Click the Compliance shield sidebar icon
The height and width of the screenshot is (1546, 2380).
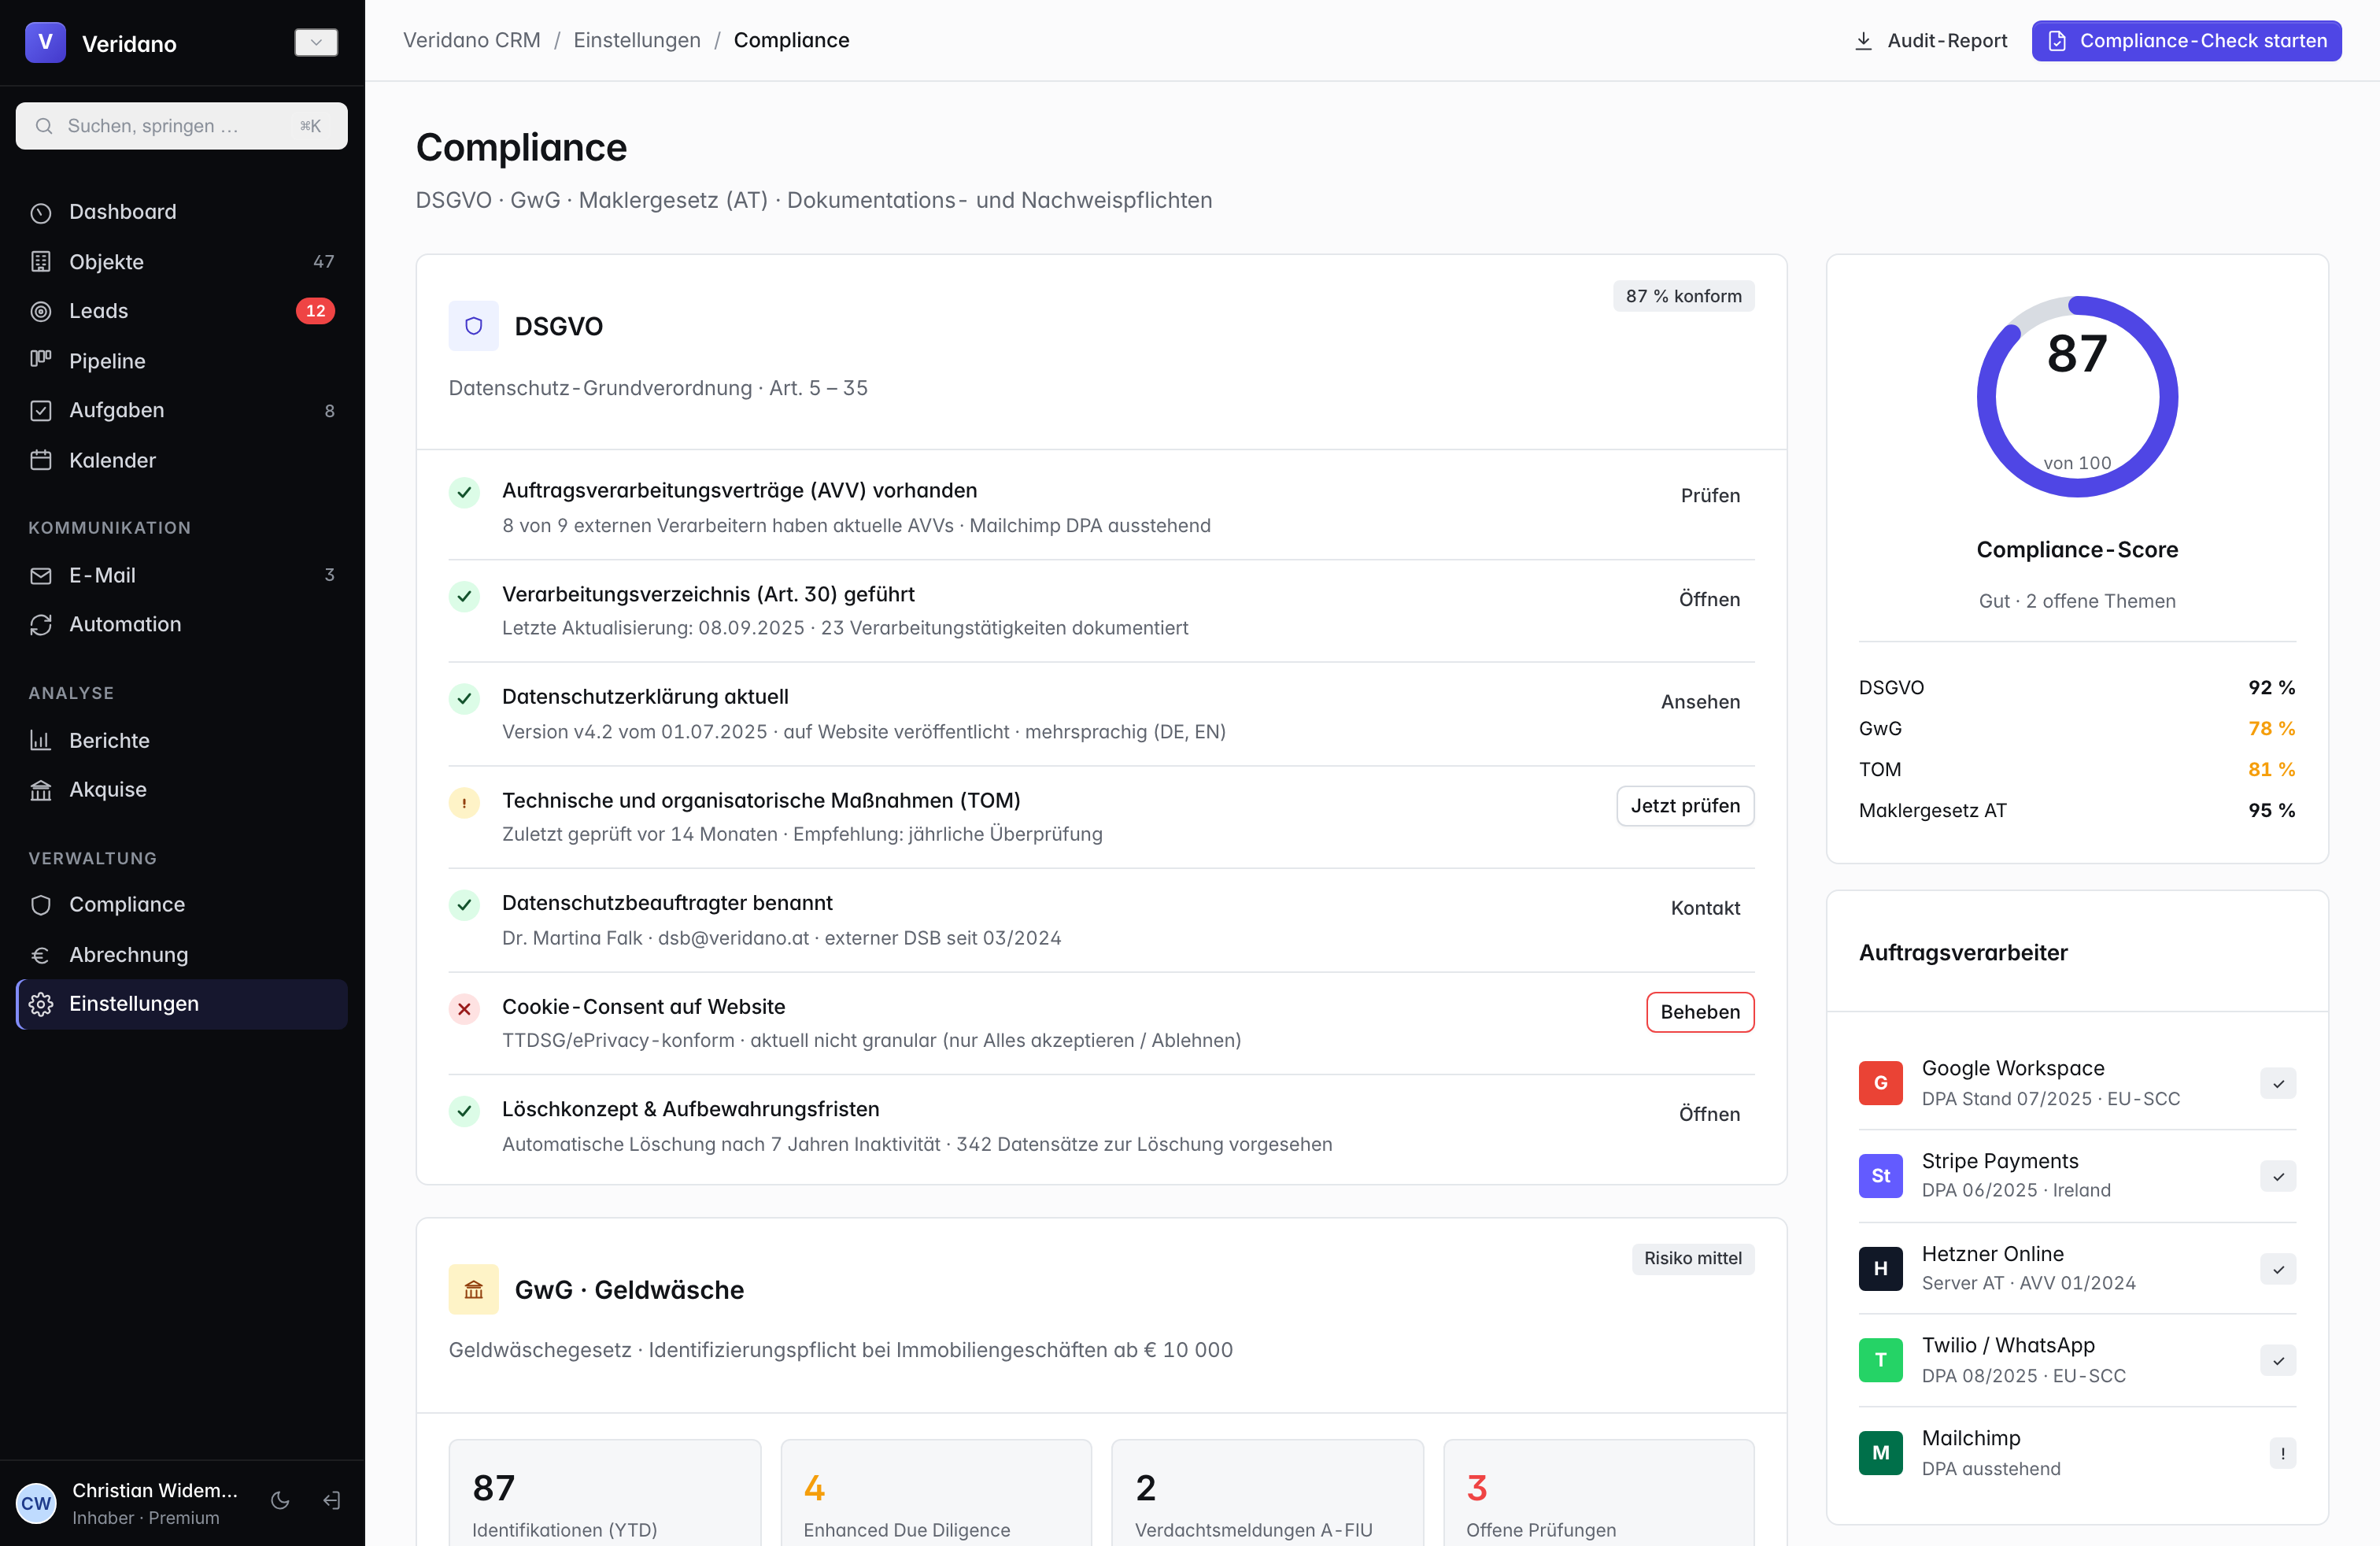coord(41,905)
